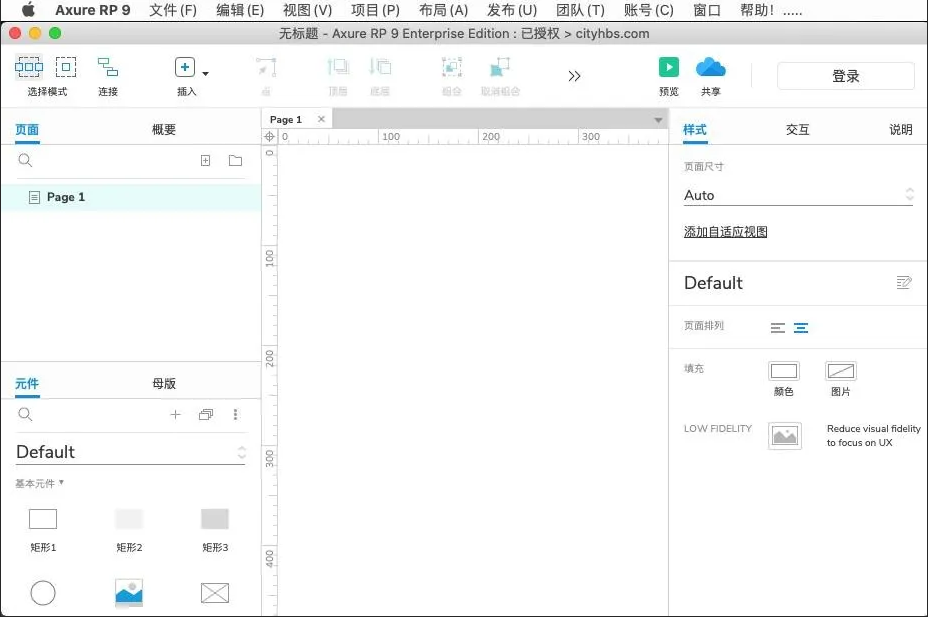This screenshot has height=617, width=928.
Task: Click the 添加自适应视图 link
Action: pos(726,232)
